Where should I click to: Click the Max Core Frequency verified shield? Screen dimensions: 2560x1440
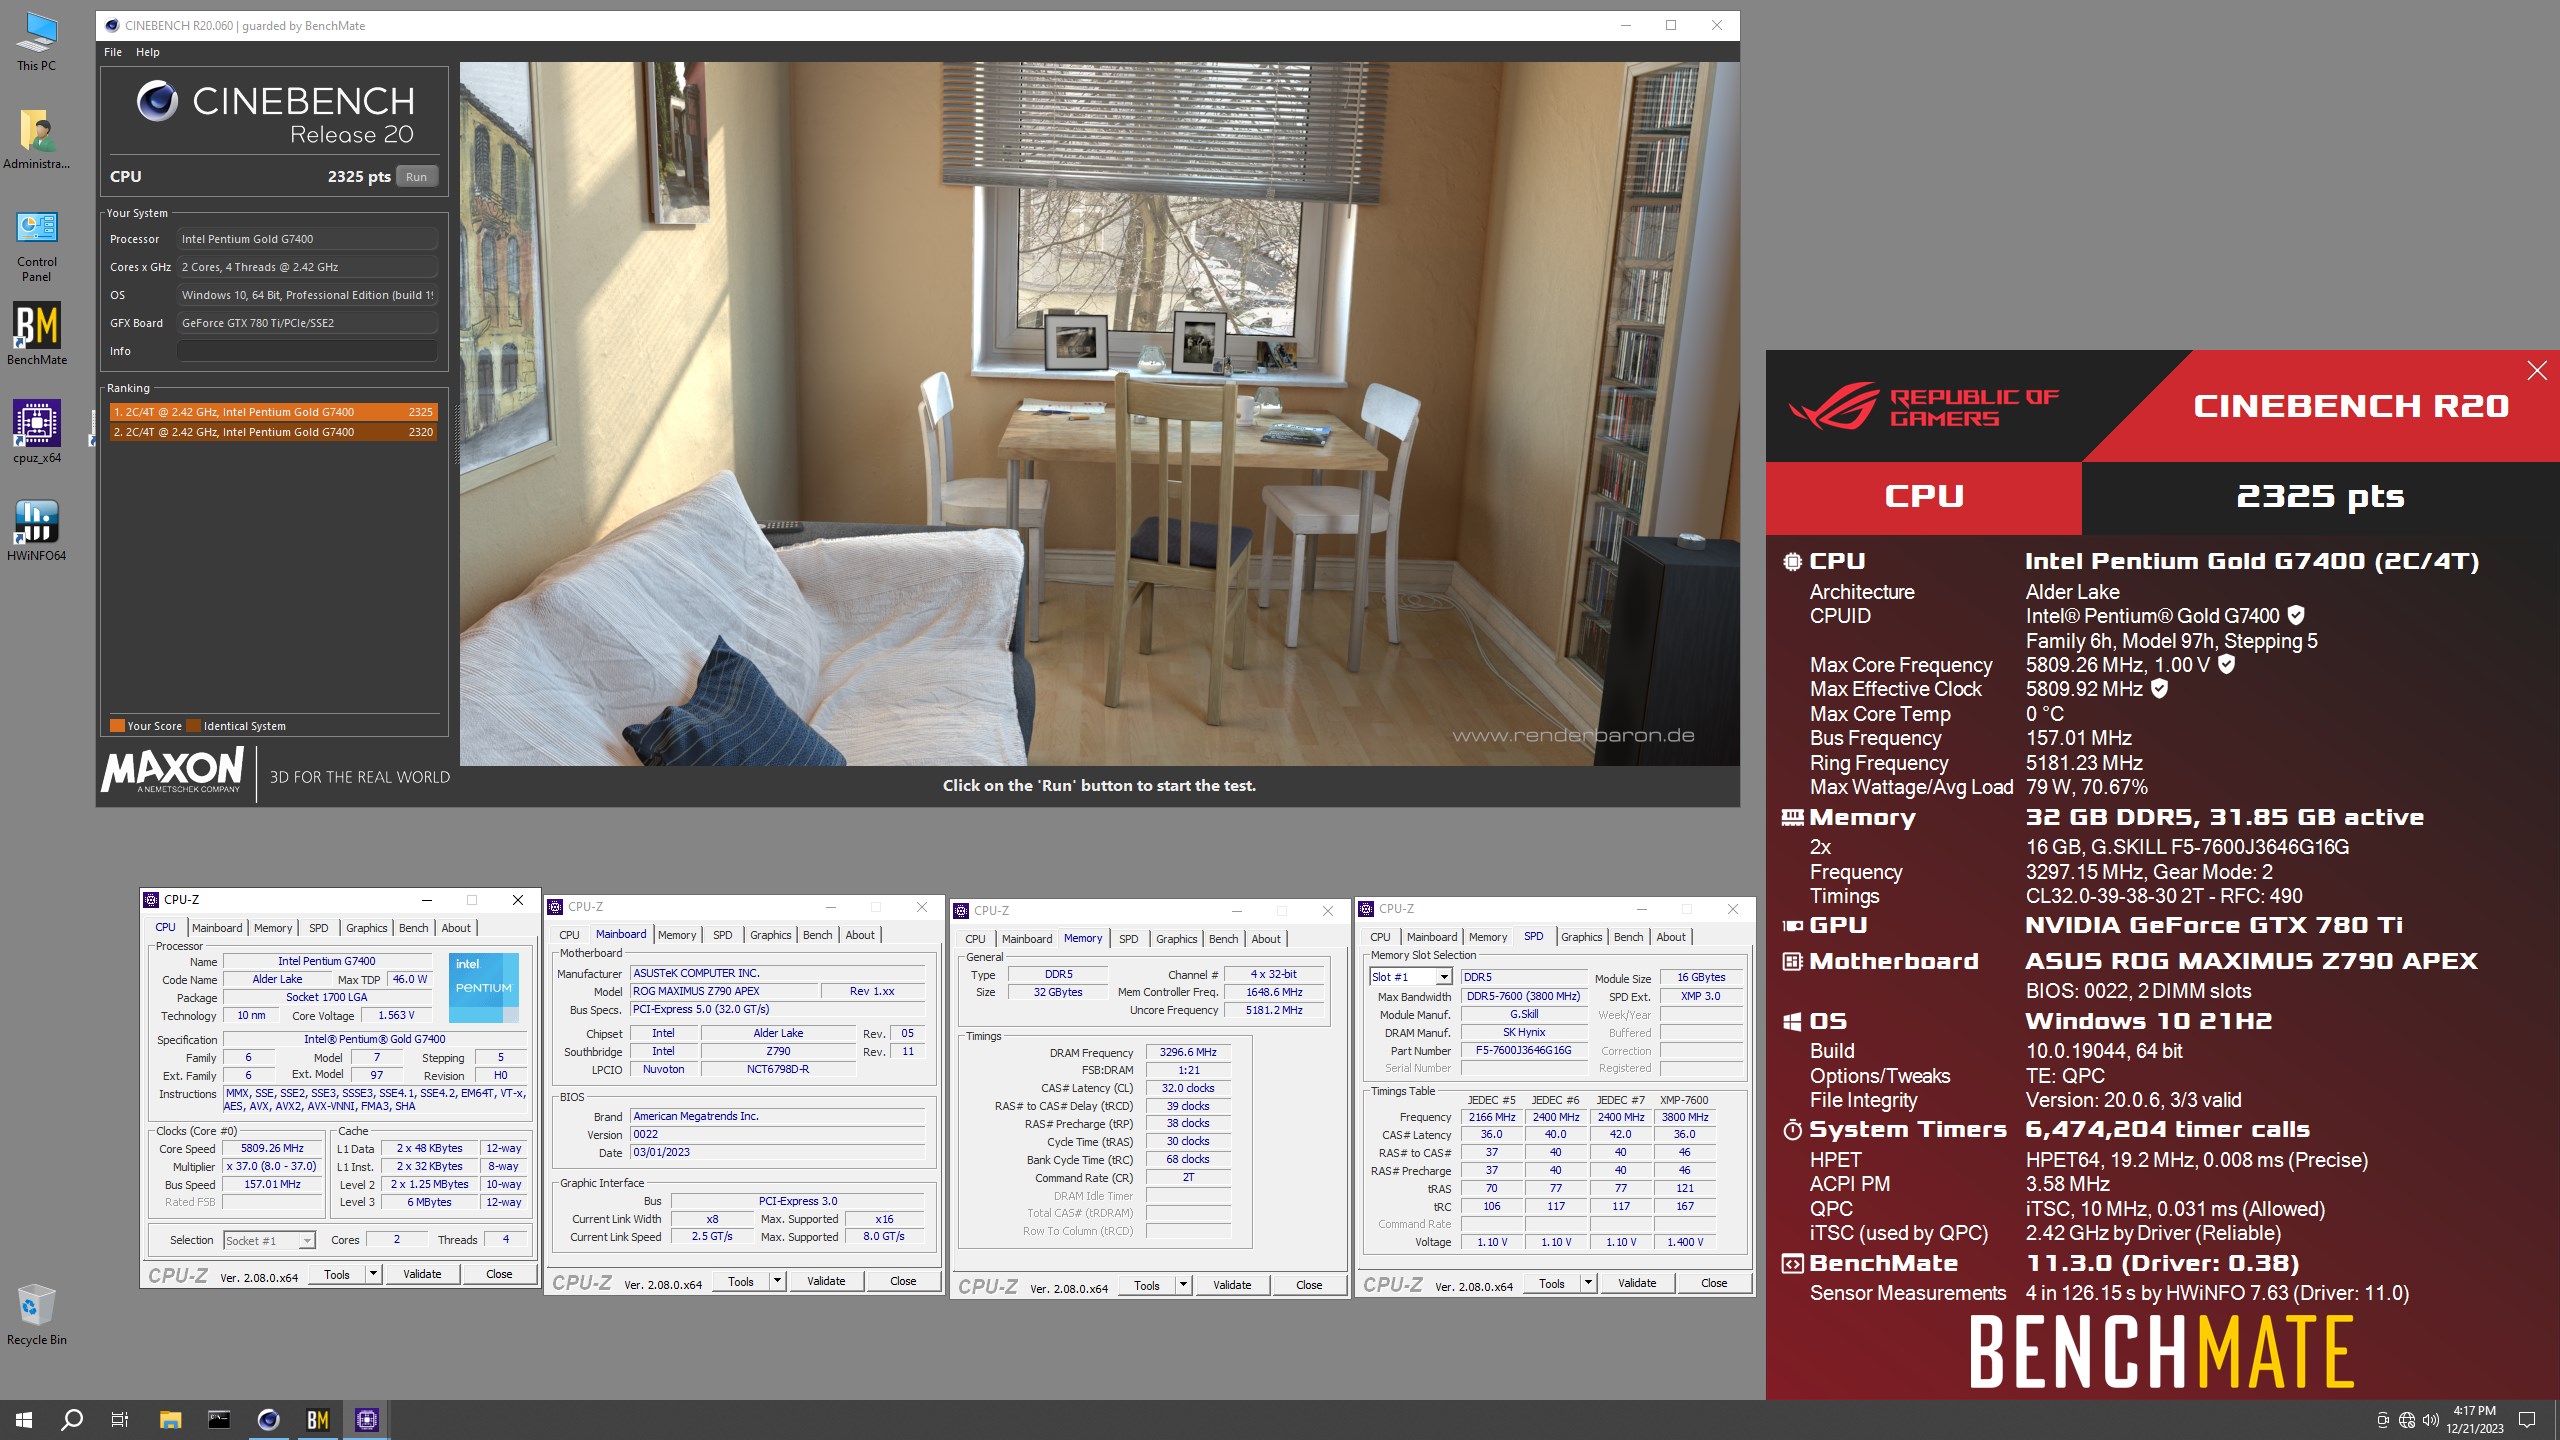coord(2227,664)
